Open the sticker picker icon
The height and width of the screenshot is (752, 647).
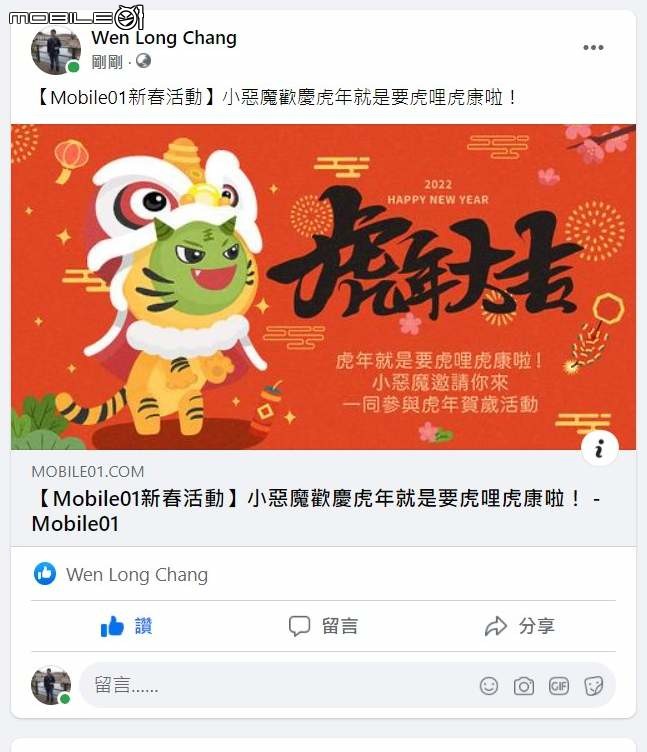pos(594,686)
